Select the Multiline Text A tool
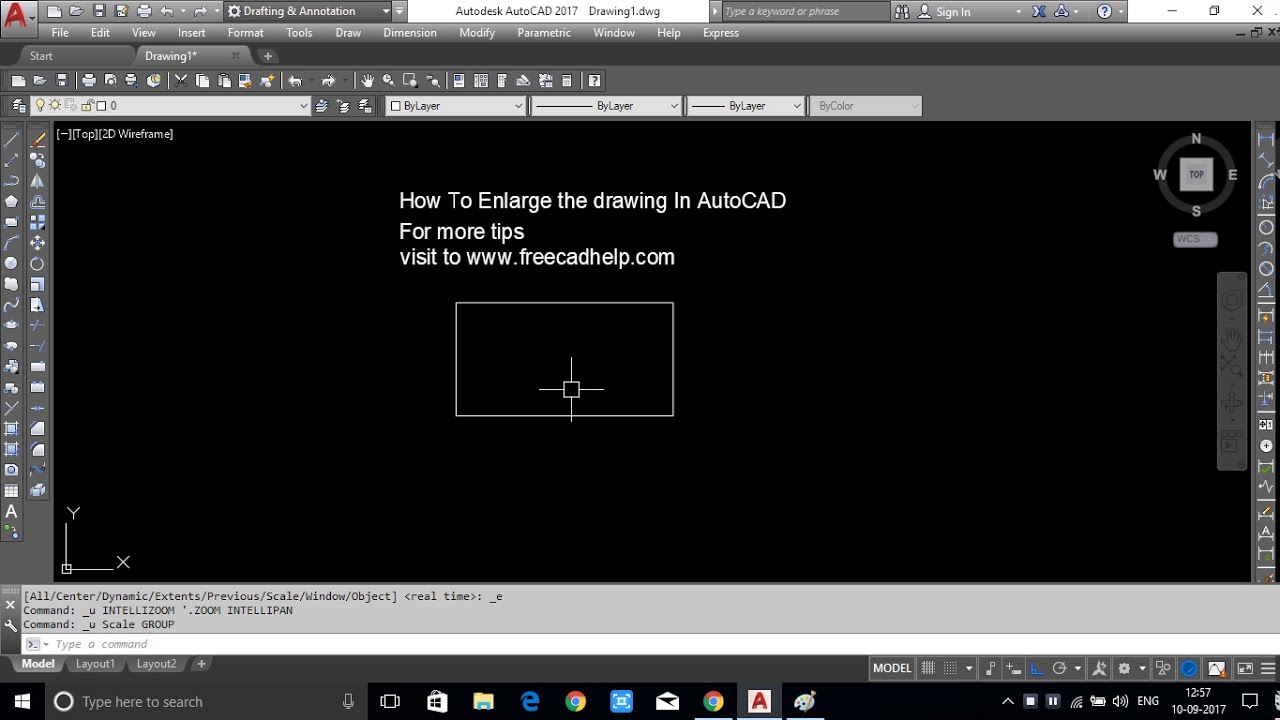 click(x=11, y=512)
